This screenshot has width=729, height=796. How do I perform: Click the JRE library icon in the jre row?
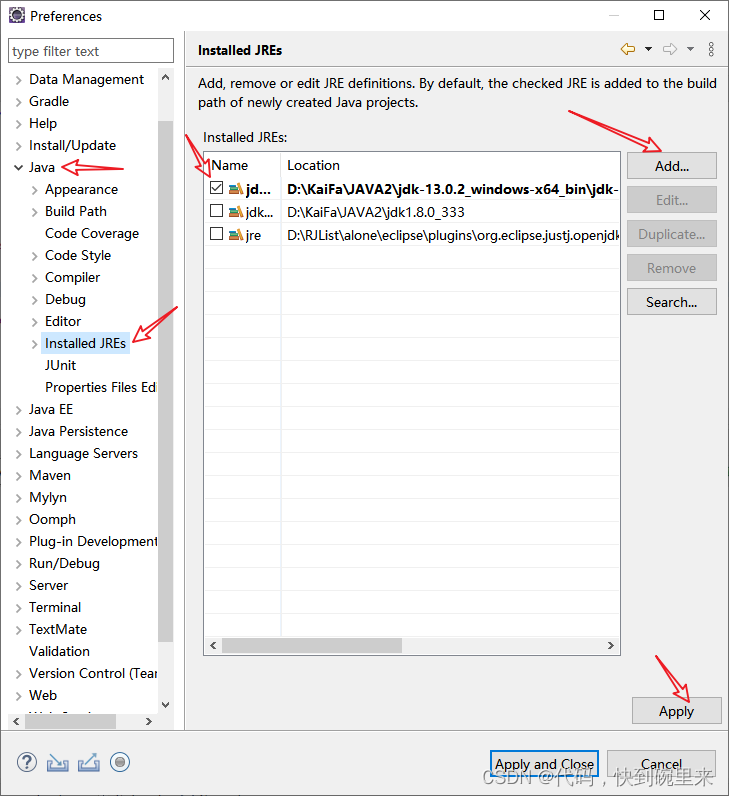(236, 235)
